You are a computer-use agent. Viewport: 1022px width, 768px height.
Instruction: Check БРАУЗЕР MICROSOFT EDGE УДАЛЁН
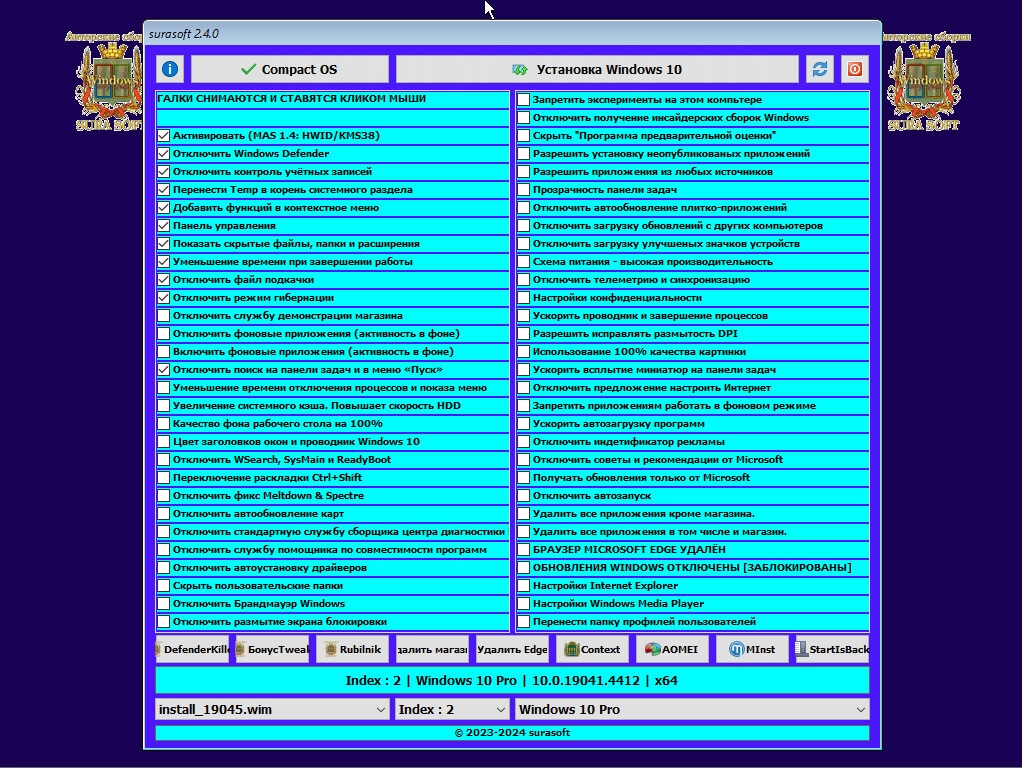click(x=523, y=550)
